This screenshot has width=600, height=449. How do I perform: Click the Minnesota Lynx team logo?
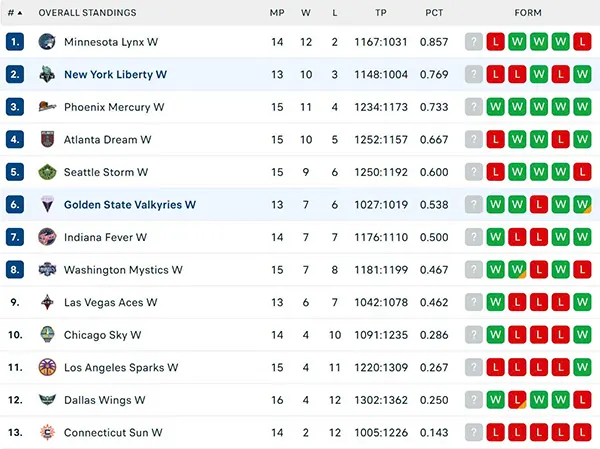tap(47, 42)
